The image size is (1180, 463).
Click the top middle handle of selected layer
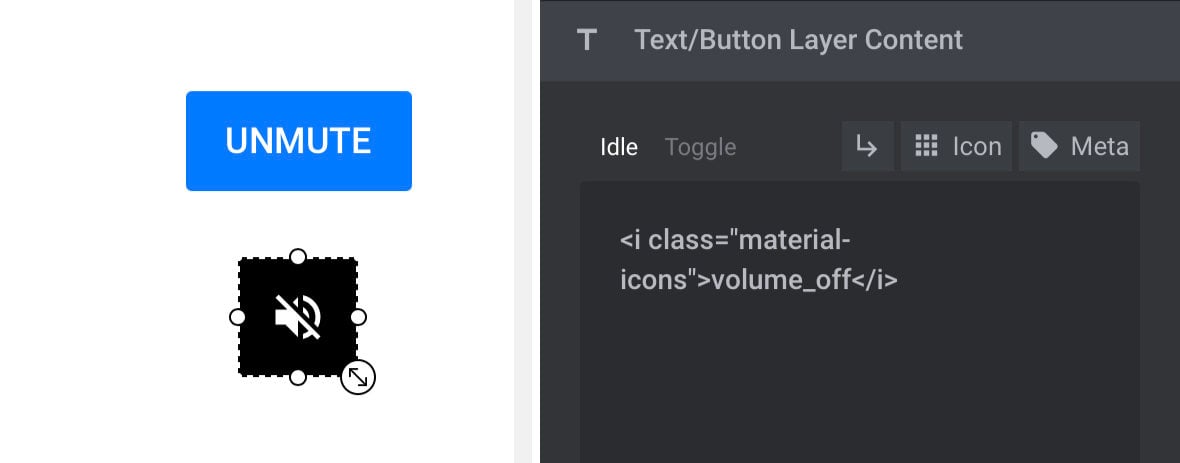298,257
